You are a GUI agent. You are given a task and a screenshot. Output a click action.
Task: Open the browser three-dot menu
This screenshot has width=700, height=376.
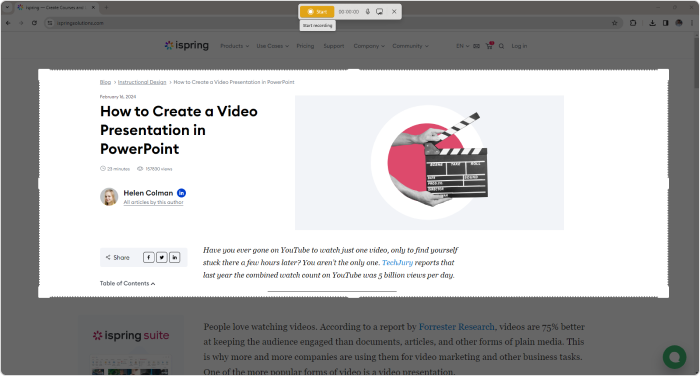click(692, 23)
